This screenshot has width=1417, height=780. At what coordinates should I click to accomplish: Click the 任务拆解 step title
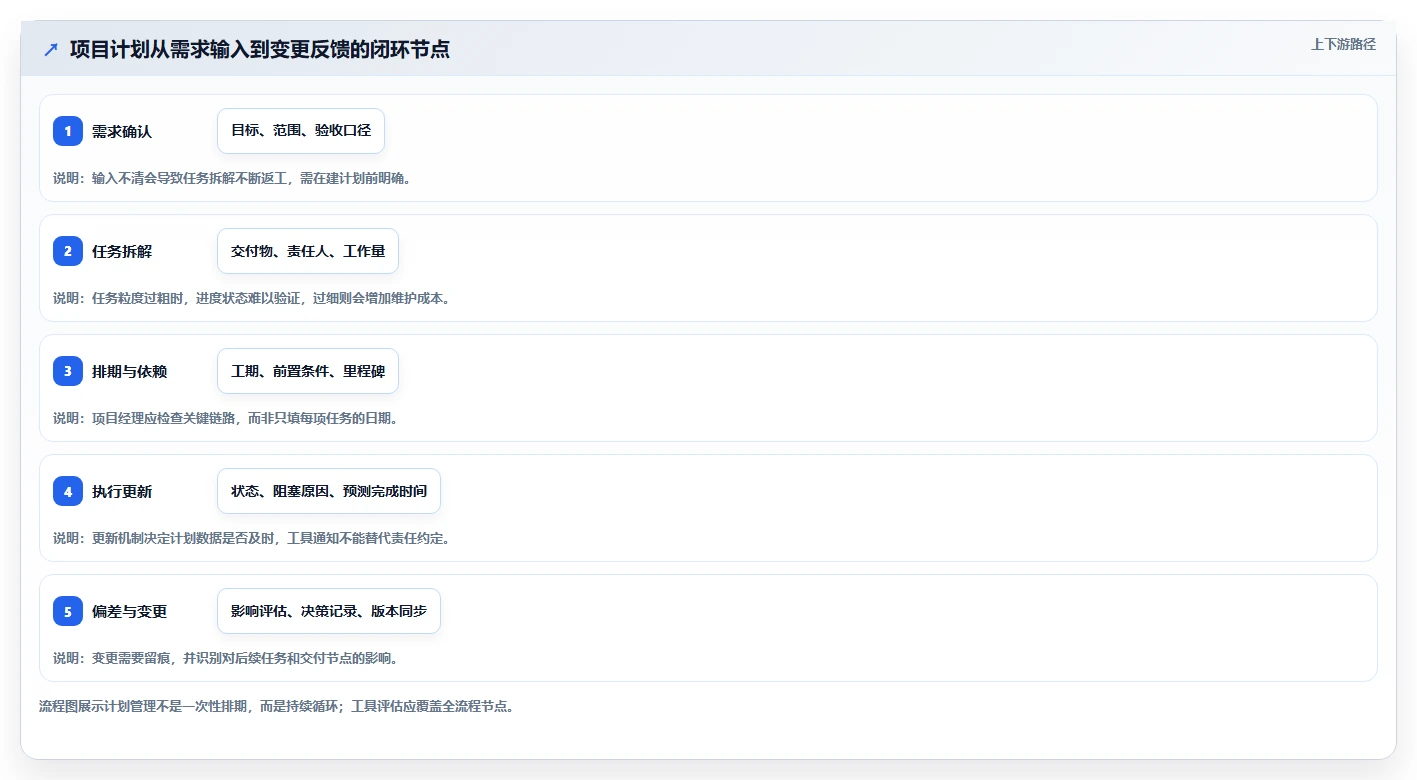coord(122,251)
